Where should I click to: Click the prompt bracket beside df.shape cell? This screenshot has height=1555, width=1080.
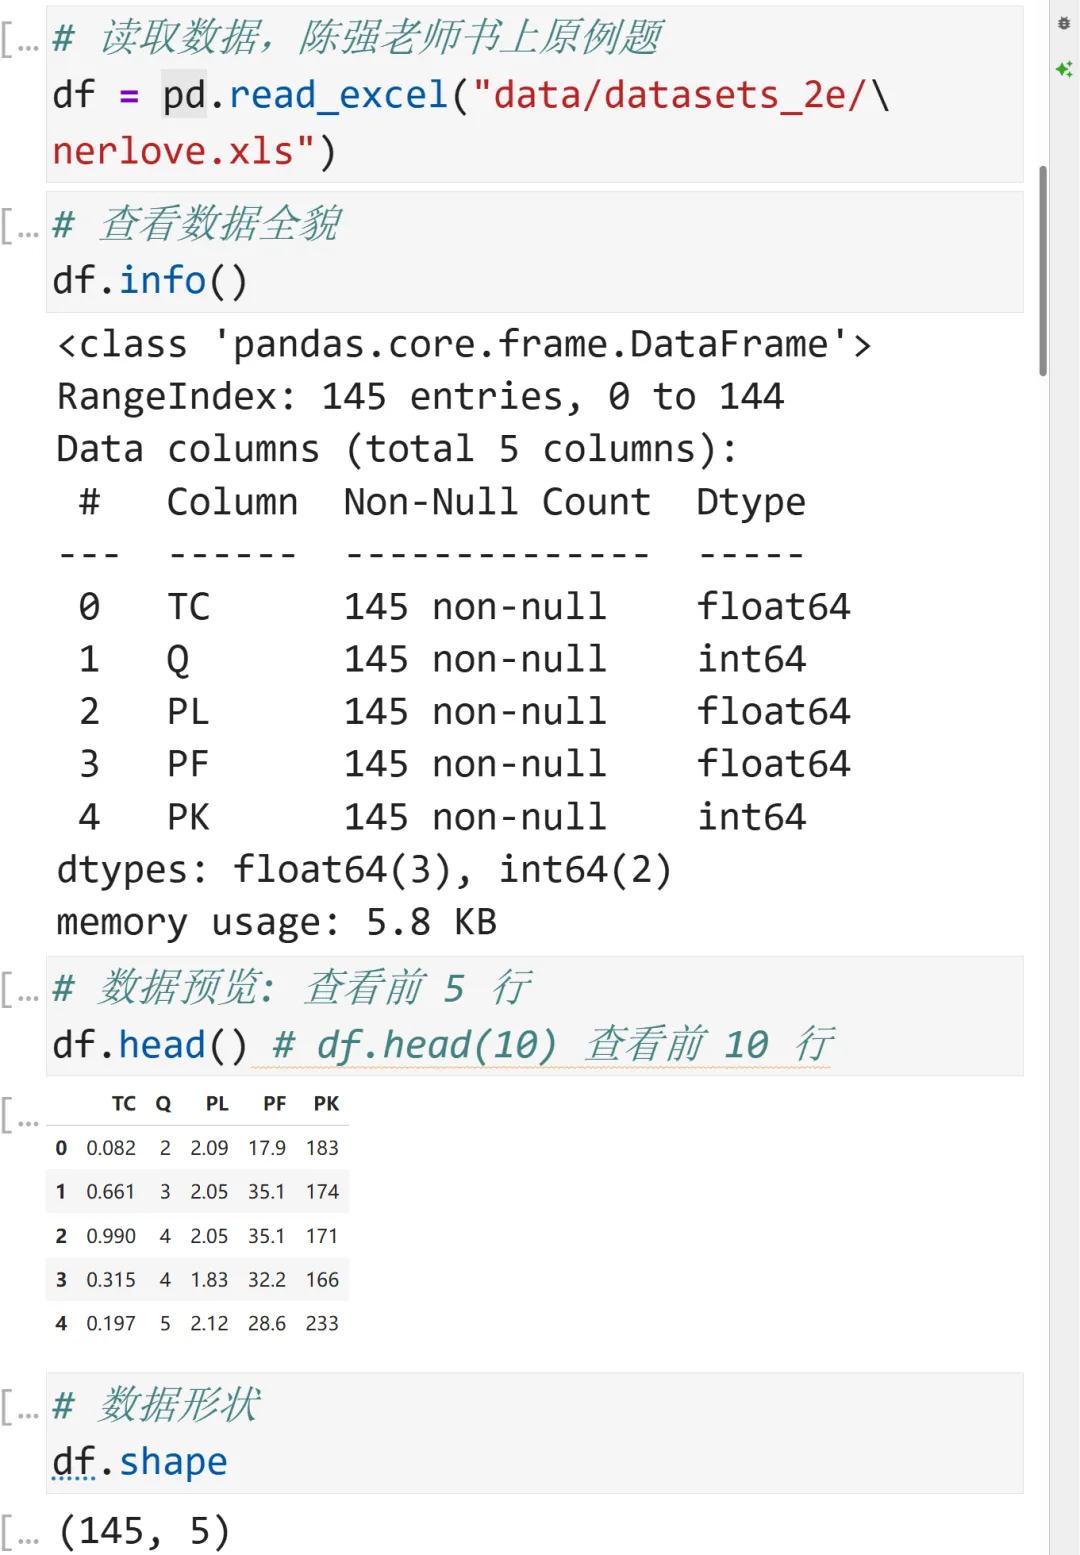[20, 1406]
